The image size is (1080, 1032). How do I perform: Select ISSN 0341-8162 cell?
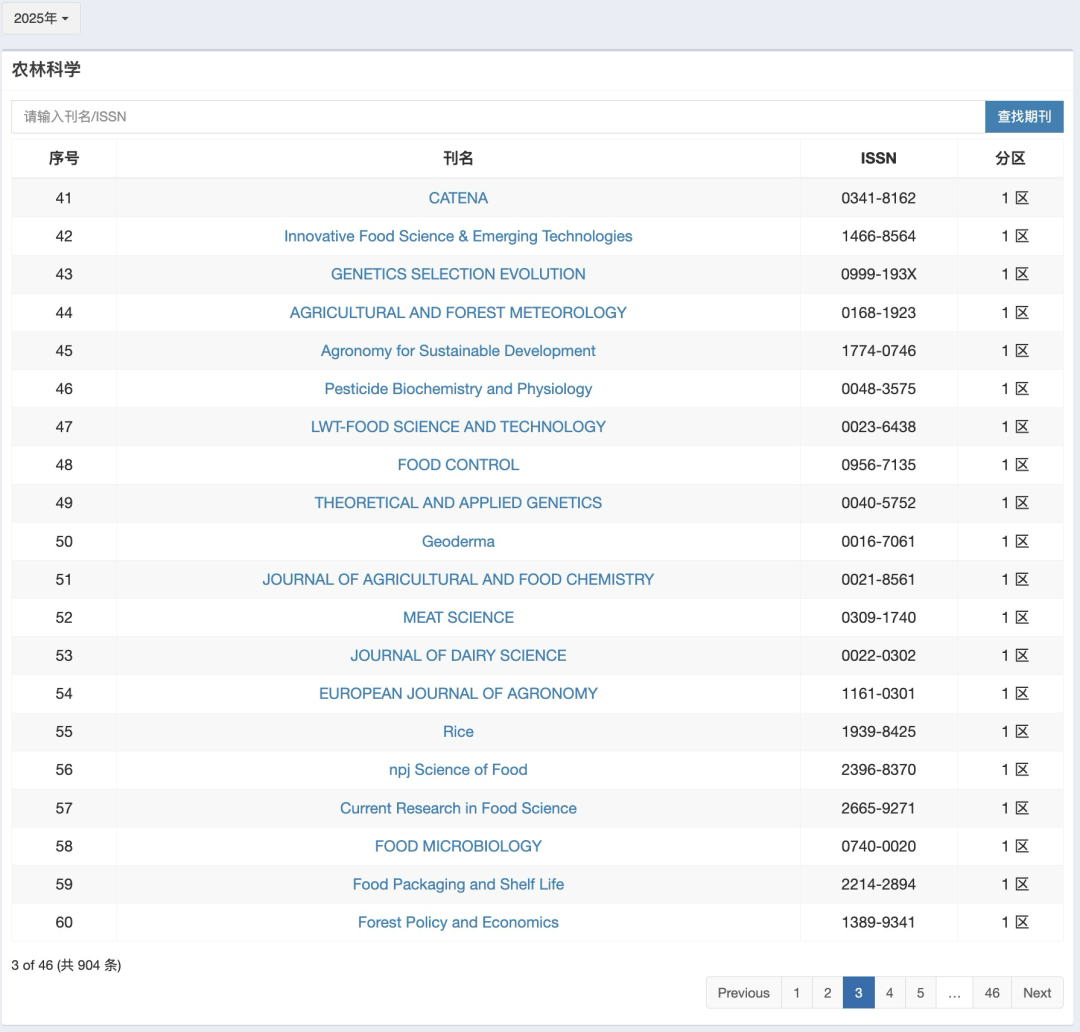pyautogui.click(x=878, y=198)
